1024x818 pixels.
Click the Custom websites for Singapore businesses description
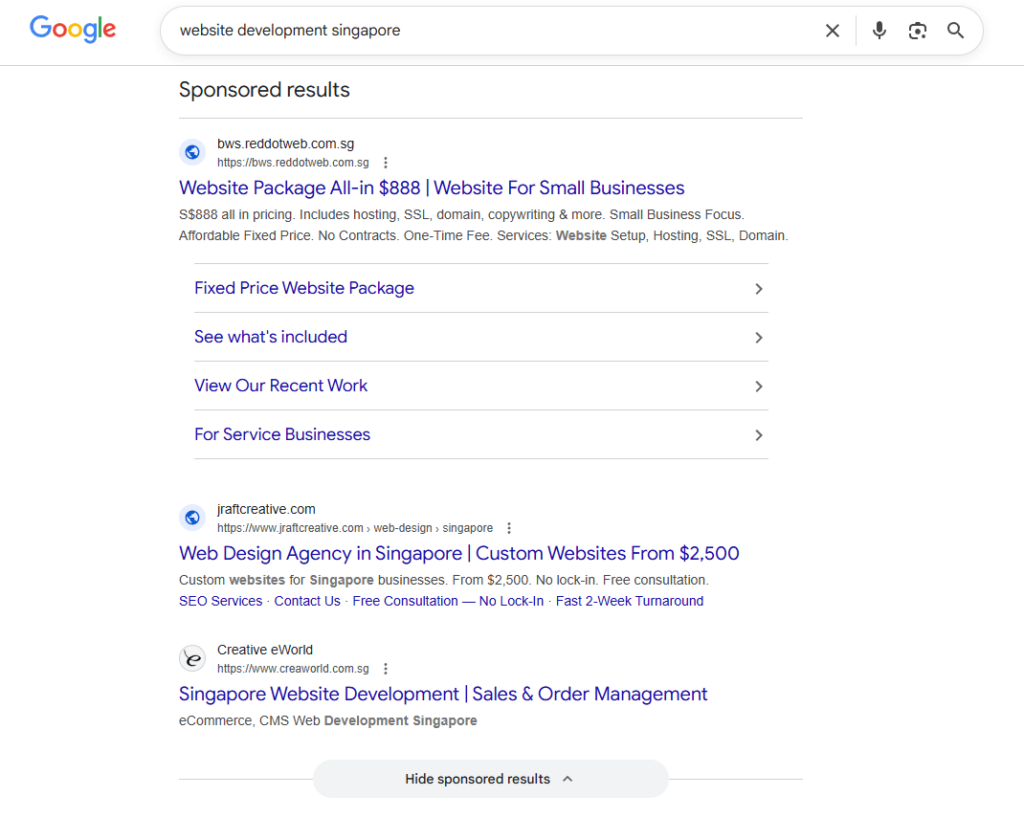tap(444, 580)
